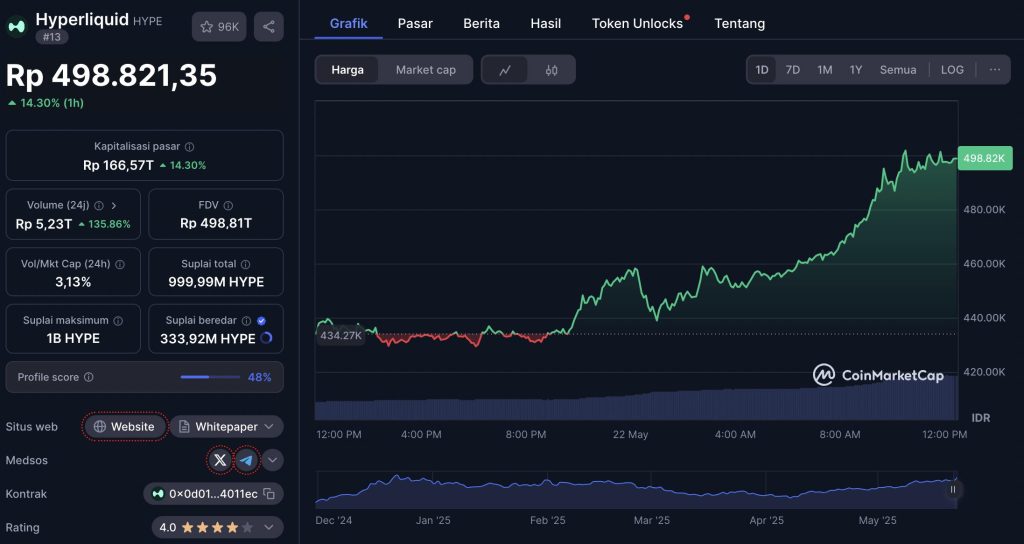Click info icon next to Volume (24j)

pos(99,206)
